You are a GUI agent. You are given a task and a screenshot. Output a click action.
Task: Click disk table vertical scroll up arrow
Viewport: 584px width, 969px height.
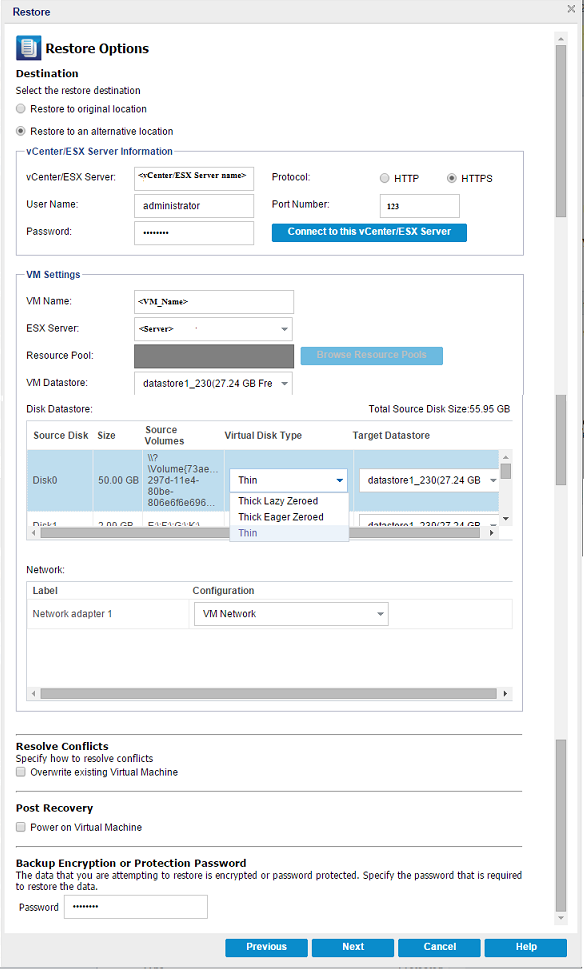click(506, 456)
